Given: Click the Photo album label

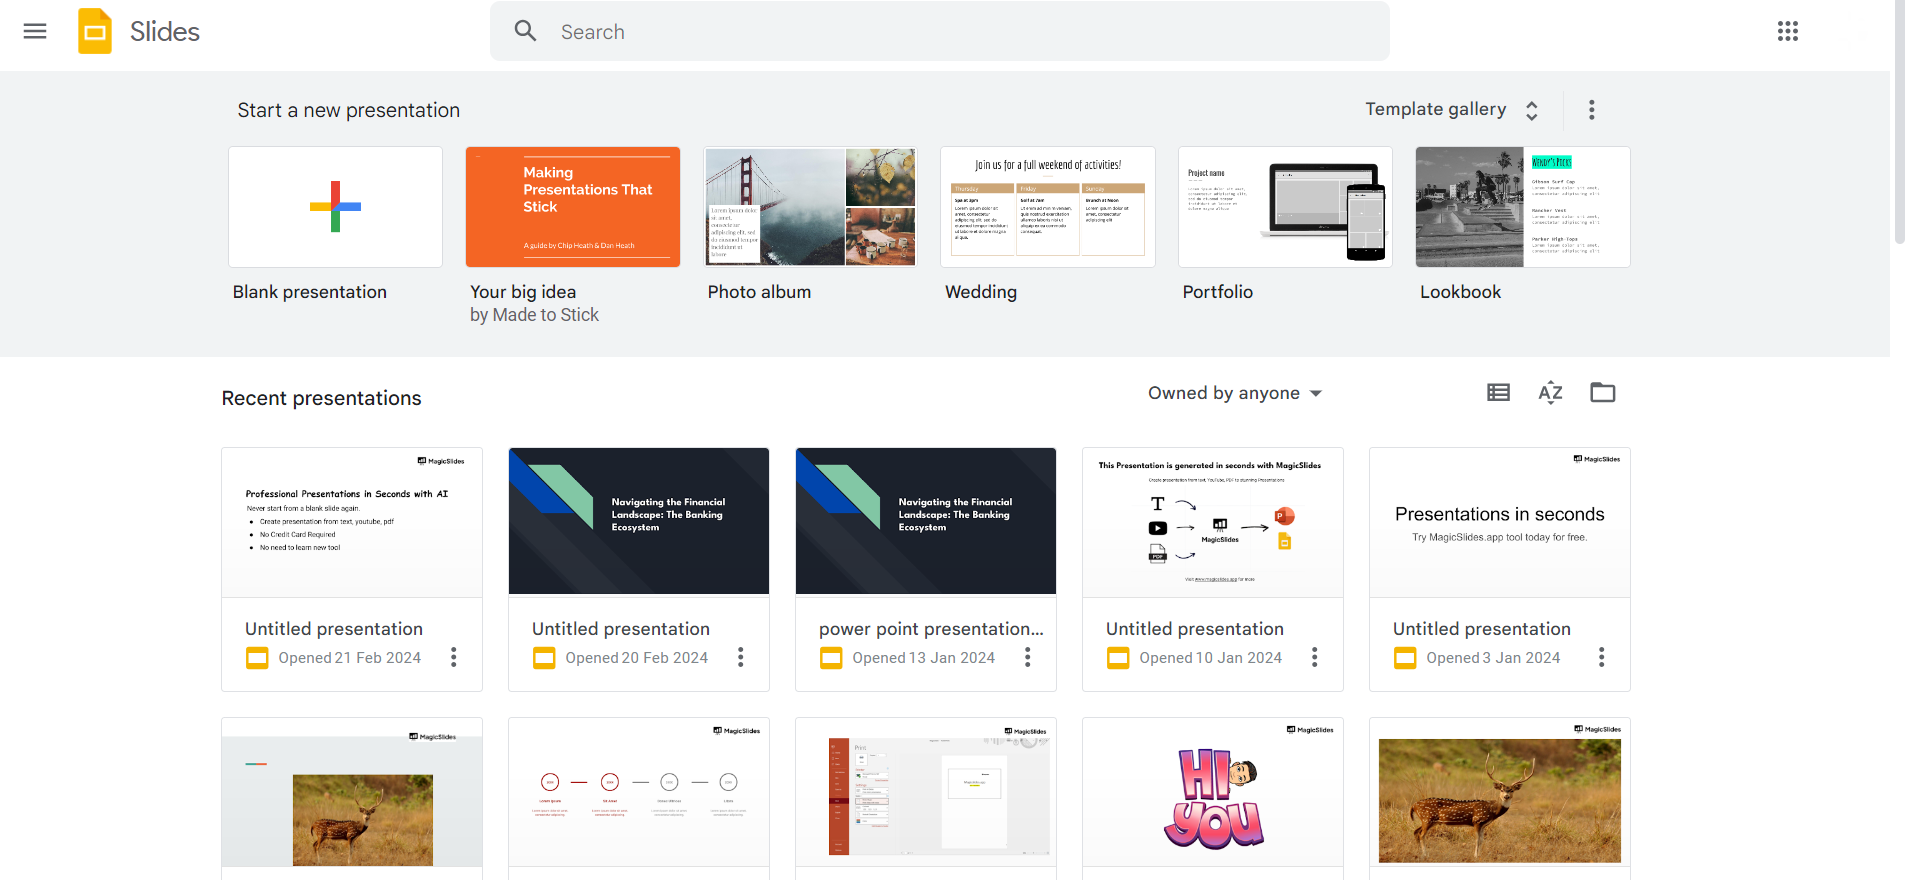Looking at the screenshot, I should click(x=759, y=292).
